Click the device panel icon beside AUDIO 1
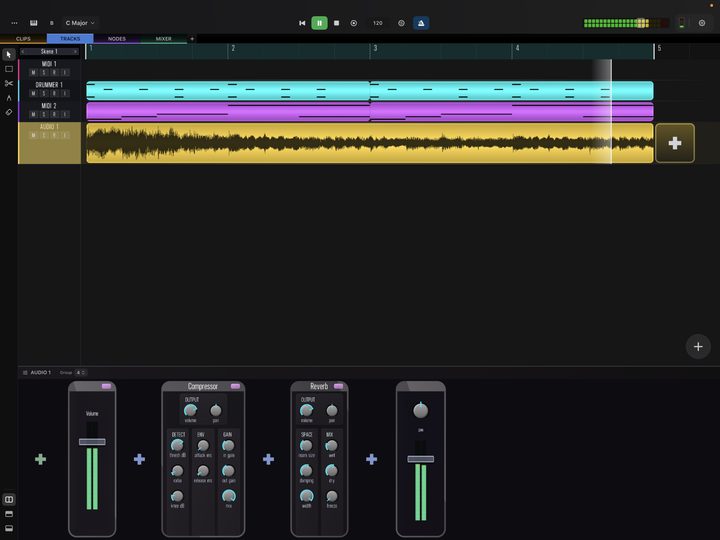 [x=25, y=372]
